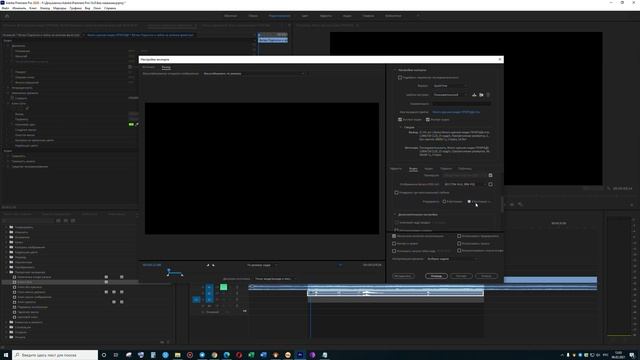Click the Queue button
This screenshot has width=640, height=360.
436,276
